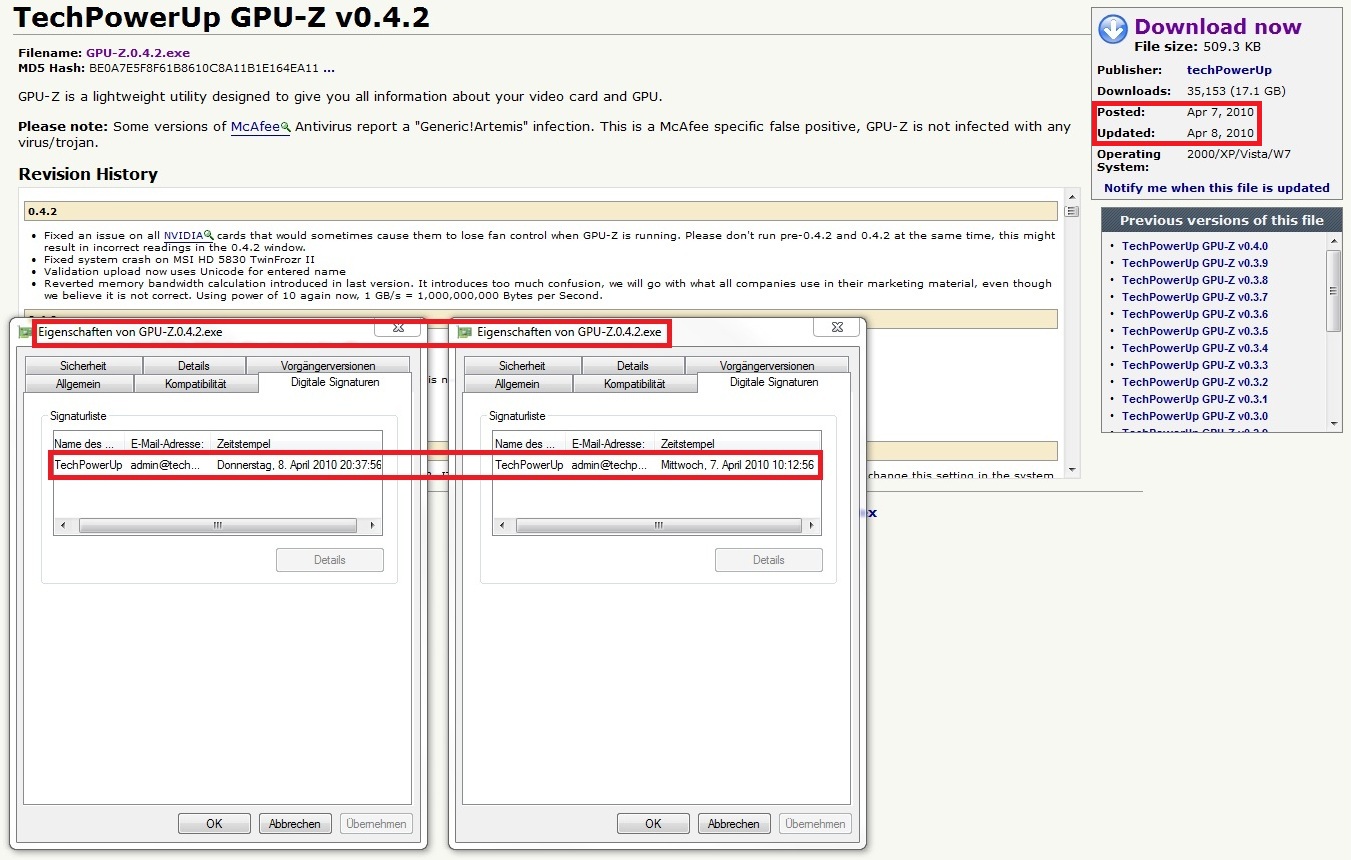
Task: Switch to Details tab in left dialog
Action: 194,366
